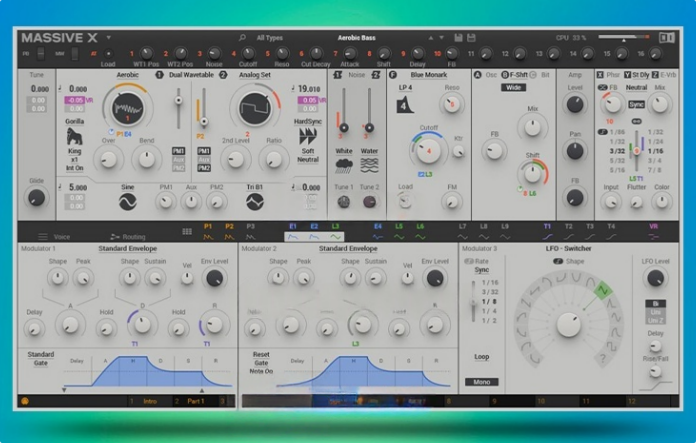
Task: Open the Blue Monark filter type menu
Action: click(x=428, y=75)
